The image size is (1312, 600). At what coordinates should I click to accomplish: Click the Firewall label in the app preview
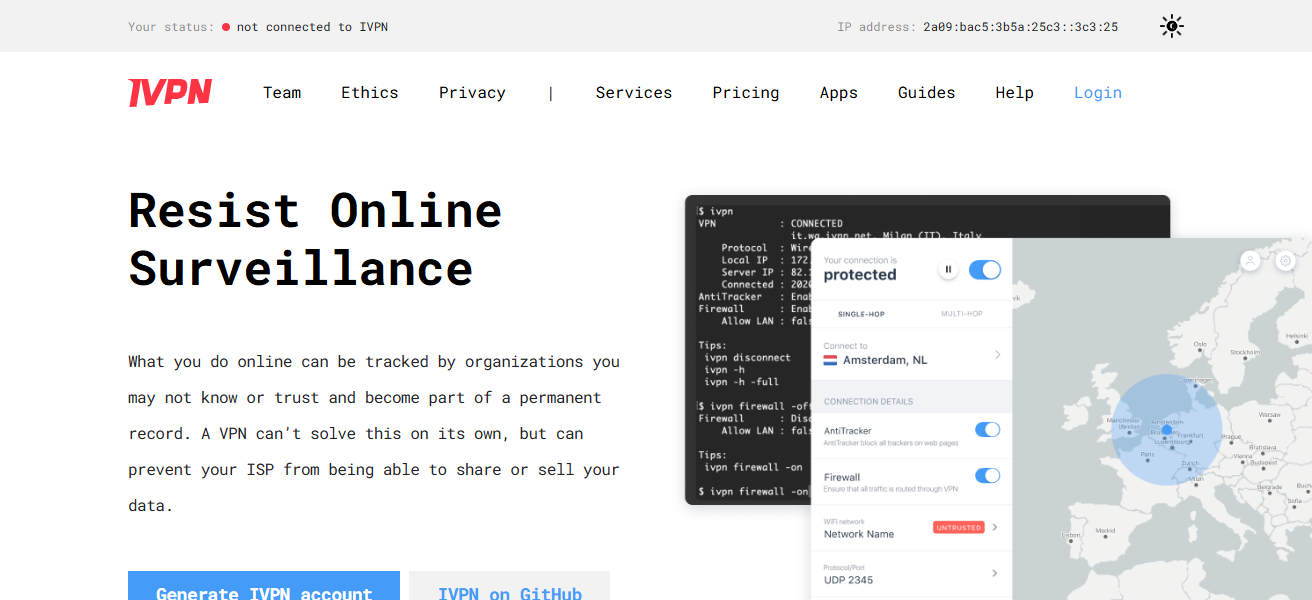(842, 477)
